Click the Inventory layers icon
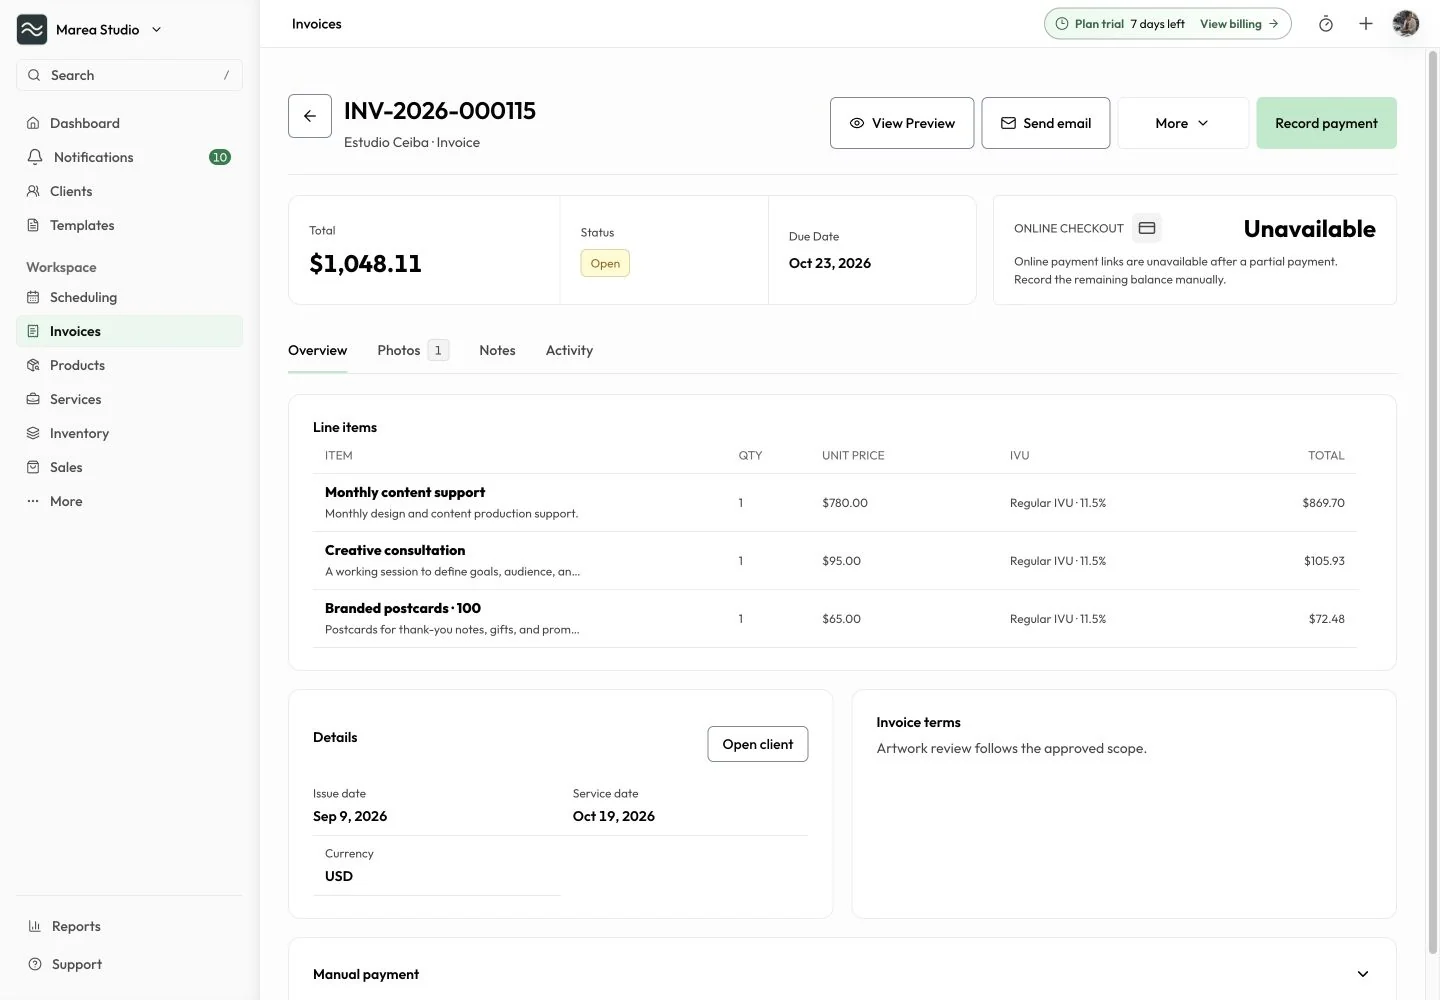The height and width of the screenshot is (1000, 1440). (x=33, y=433)
